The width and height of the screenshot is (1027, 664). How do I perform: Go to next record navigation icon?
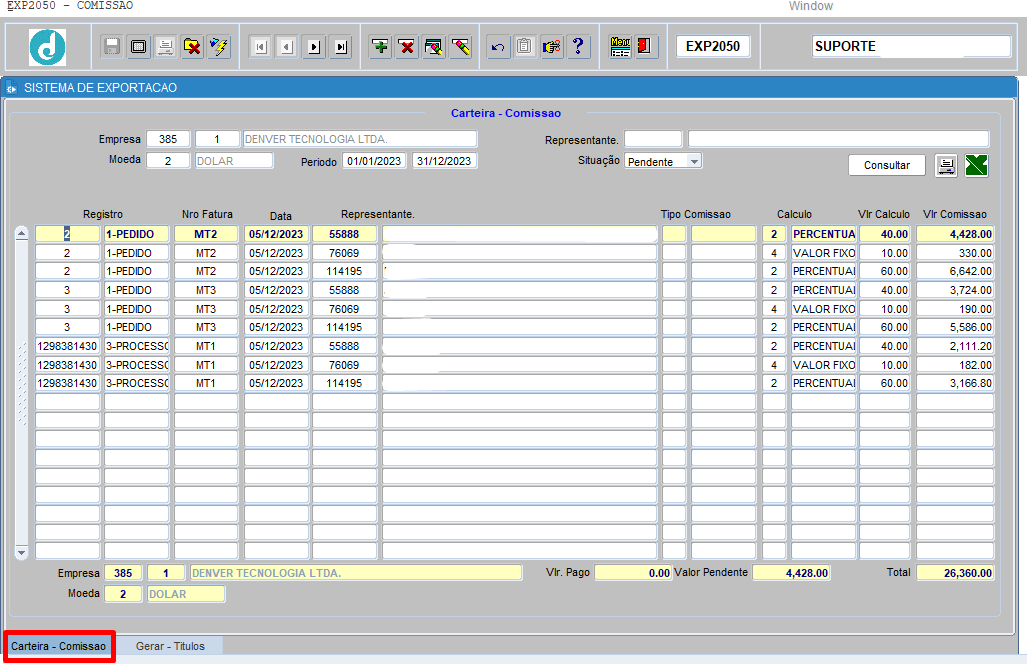tap(314, 47)
